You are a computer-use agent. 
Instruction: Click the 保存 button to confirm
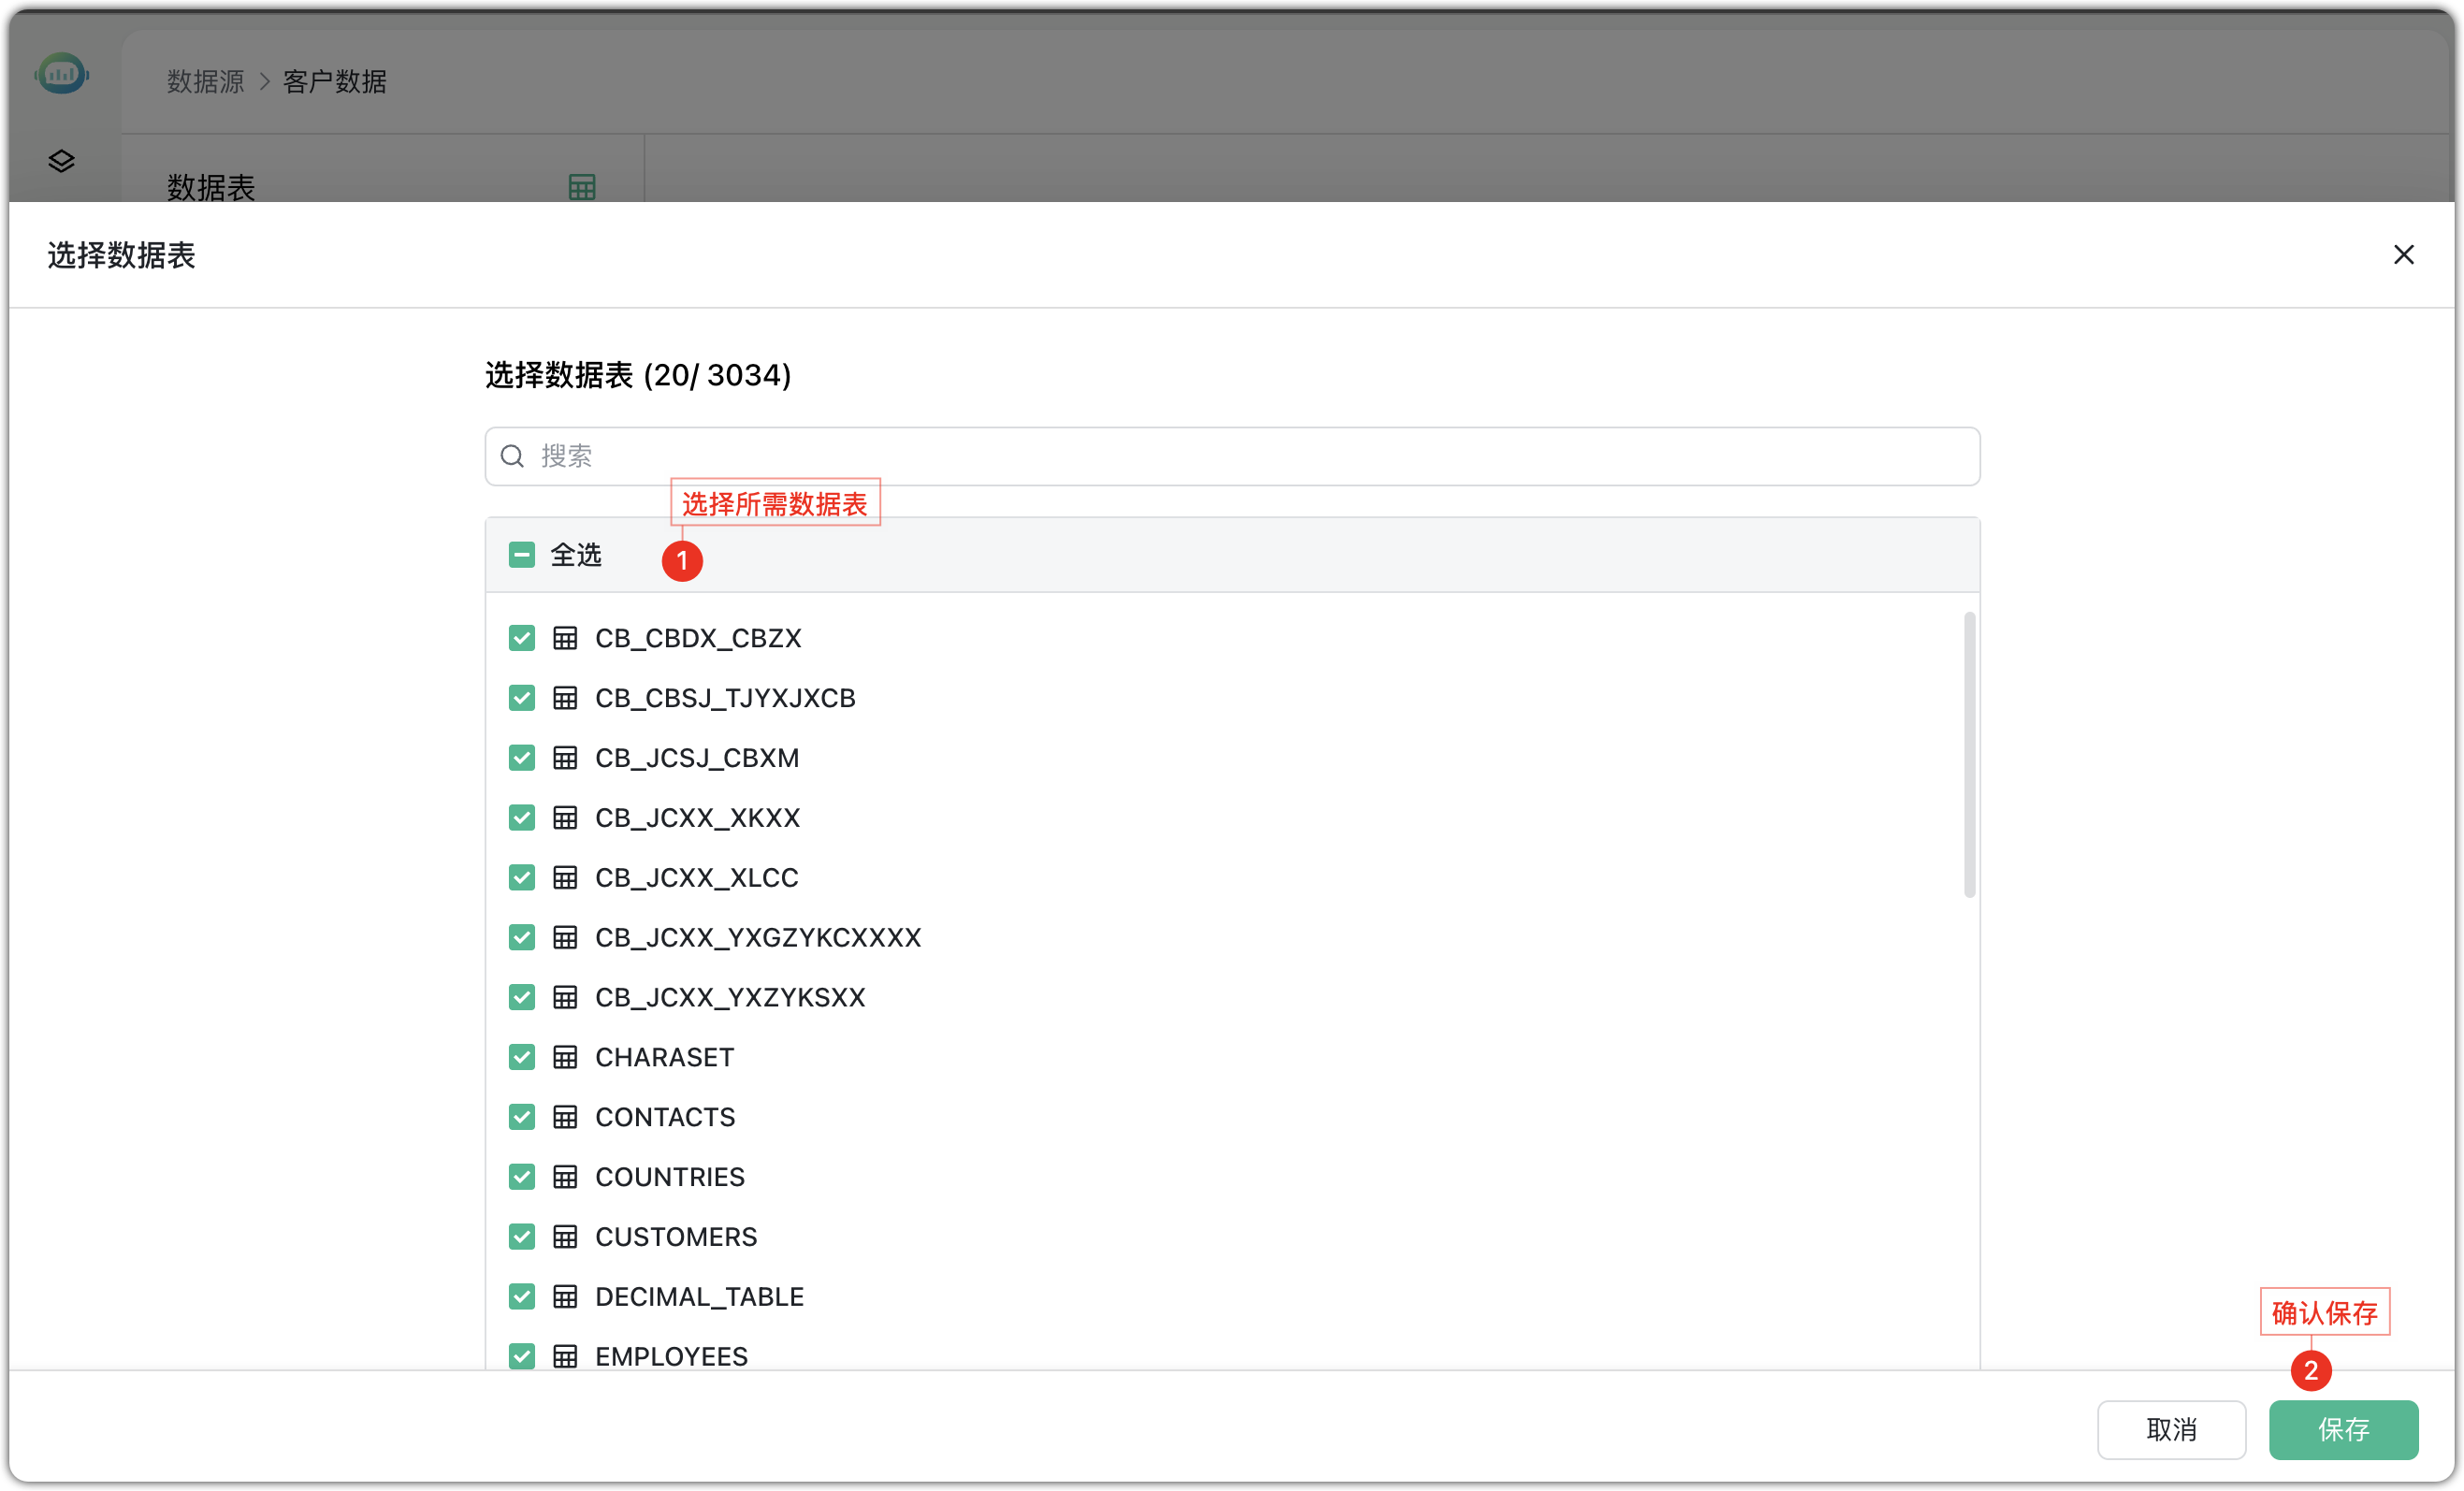tap(2343, 1430)
